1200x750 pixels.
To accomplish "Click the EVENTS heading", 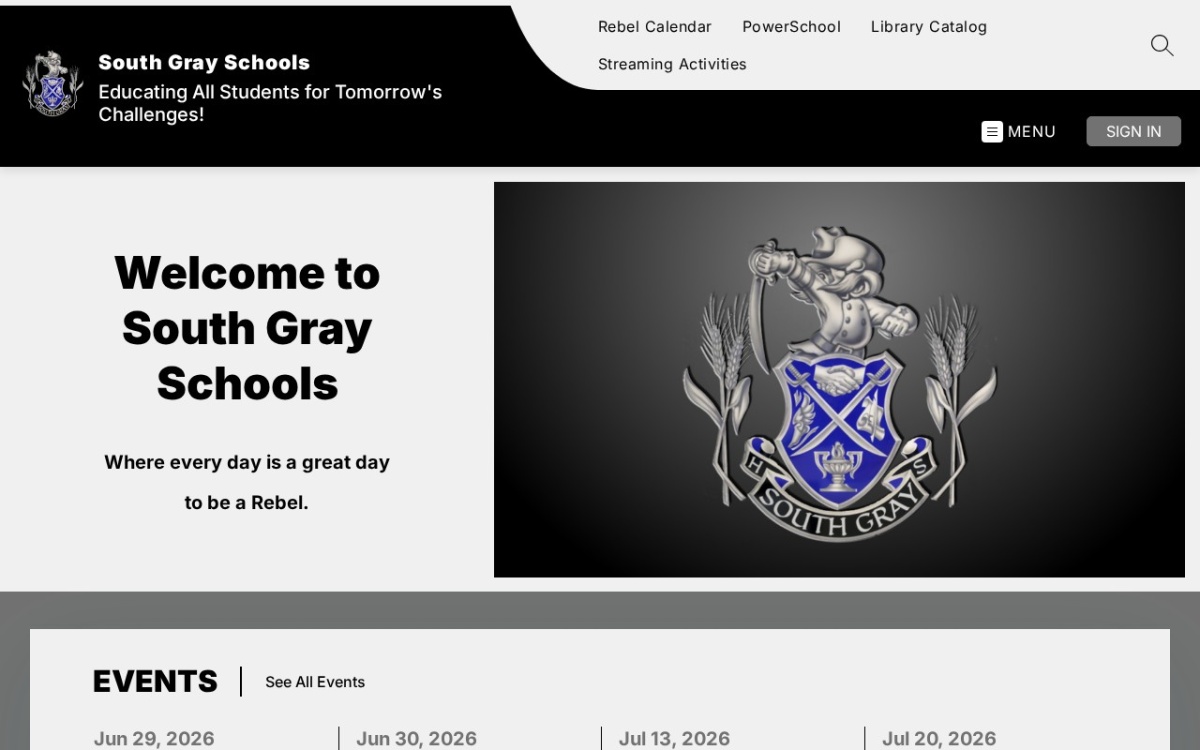I will [155, 682].
